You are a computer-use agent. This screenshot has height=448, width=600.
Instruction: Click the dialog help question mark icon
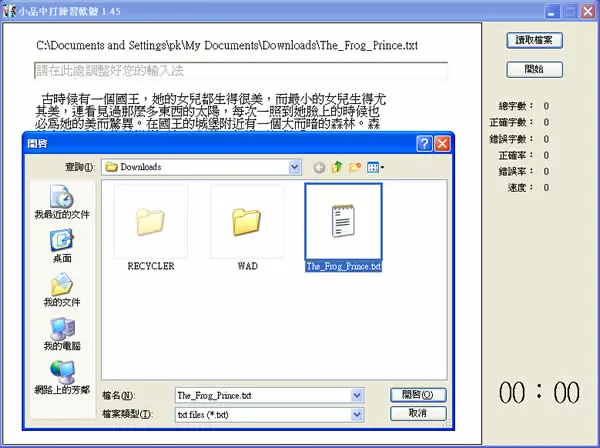(424, 144)
